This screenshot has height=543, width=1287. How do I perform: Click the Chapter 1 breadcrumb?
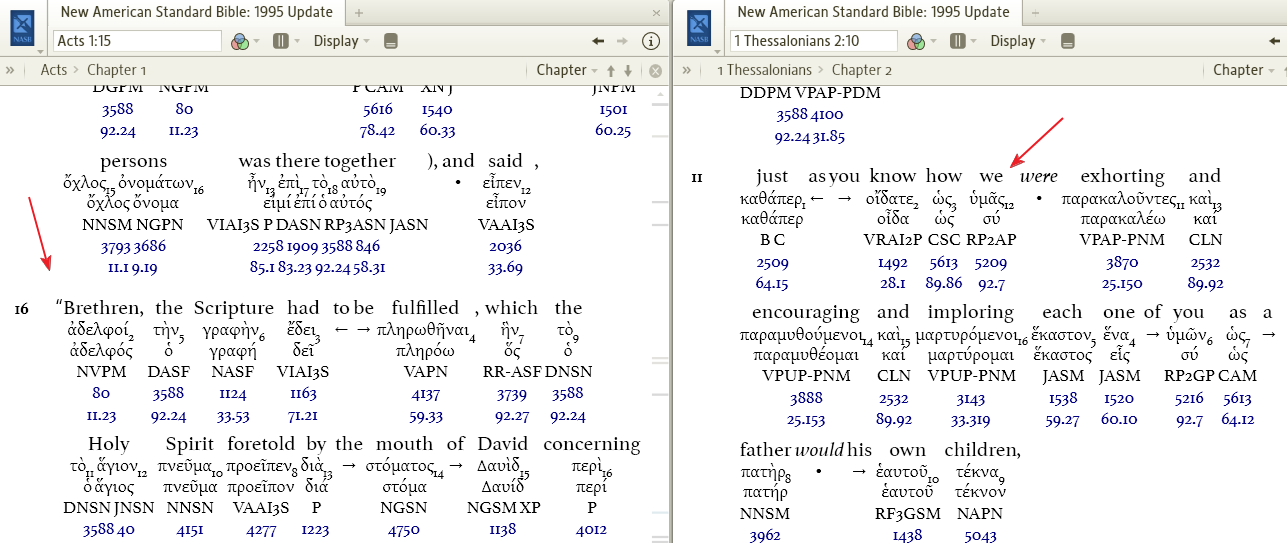[117, 70]
